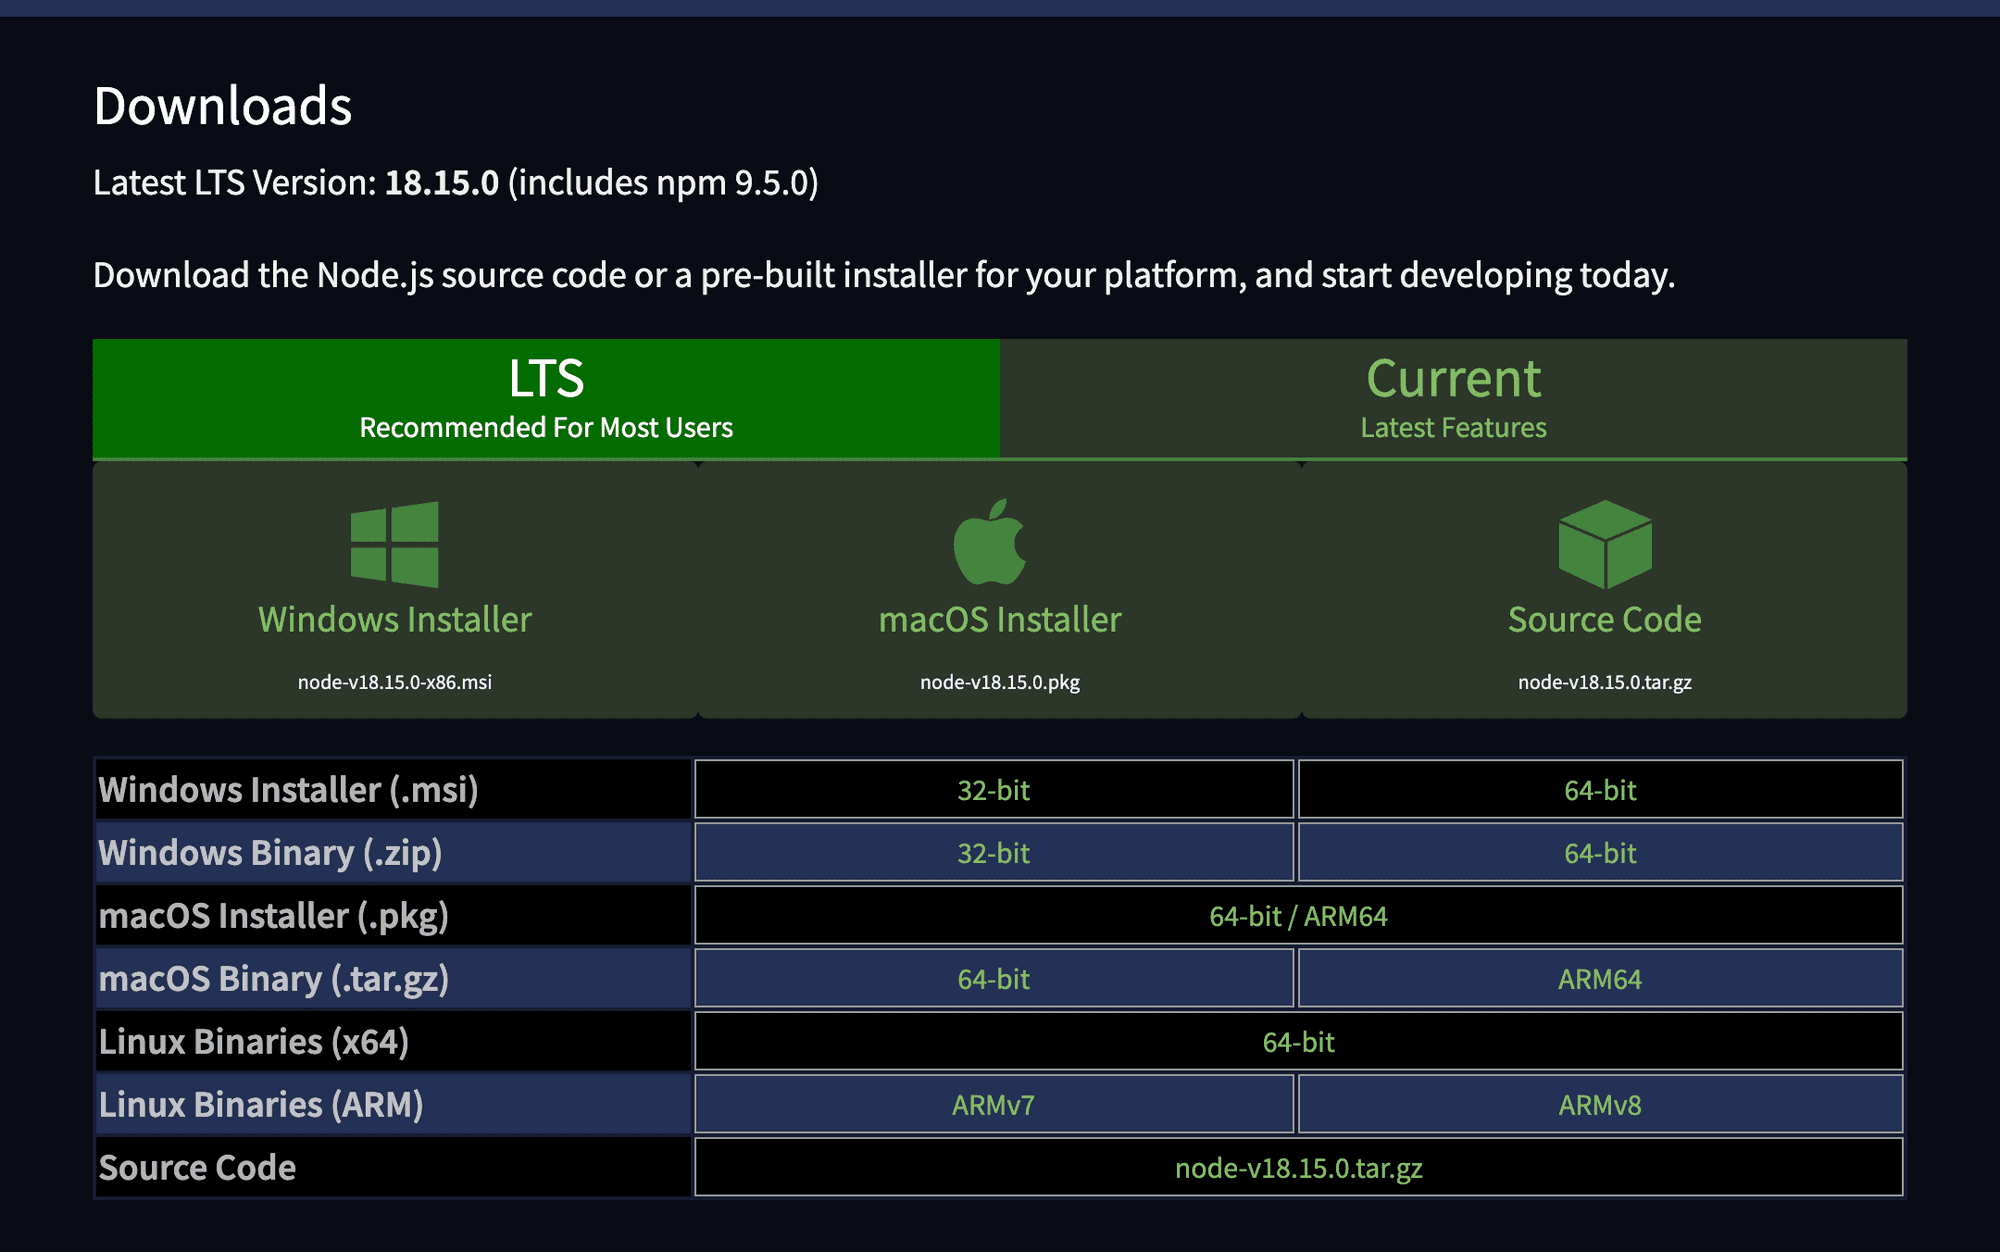This screenshot has height=1252, width=2000.
Task: Open the 64-bit / ARM64 macOS Installer link
Action: tap(1298, 916)
